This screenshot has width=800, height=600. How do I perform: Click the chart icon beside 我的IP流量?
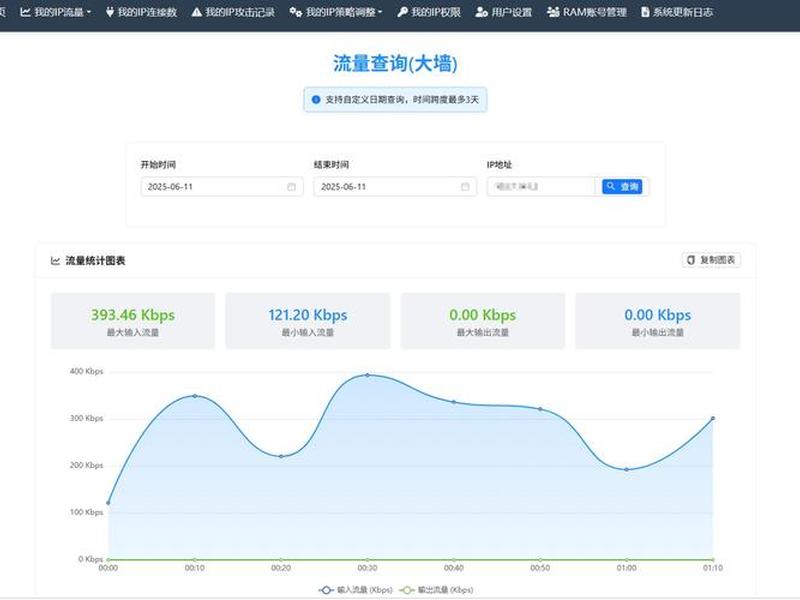pyautogui.click(x=26, y=12)
